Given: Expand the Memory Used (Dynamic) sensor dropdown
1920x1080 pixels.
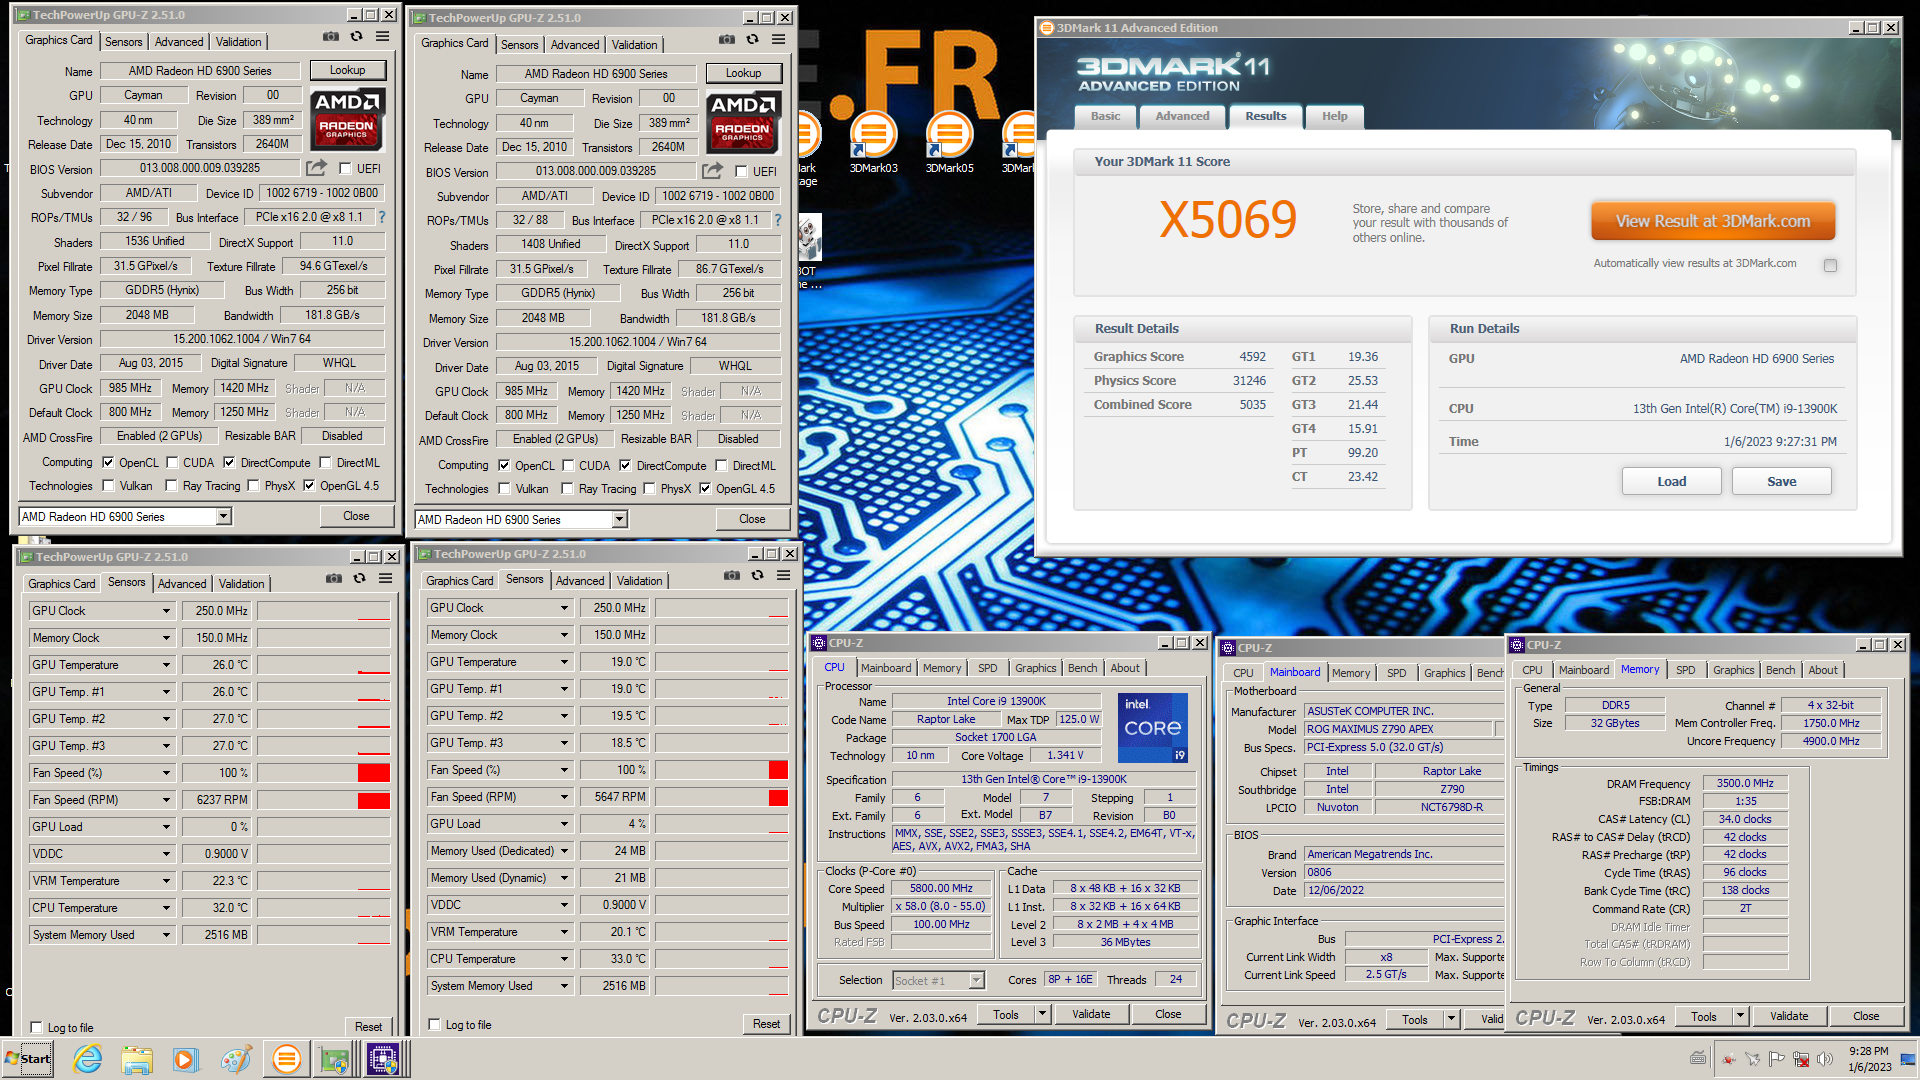Looking at the screenshot, I should tap(564, 878).
